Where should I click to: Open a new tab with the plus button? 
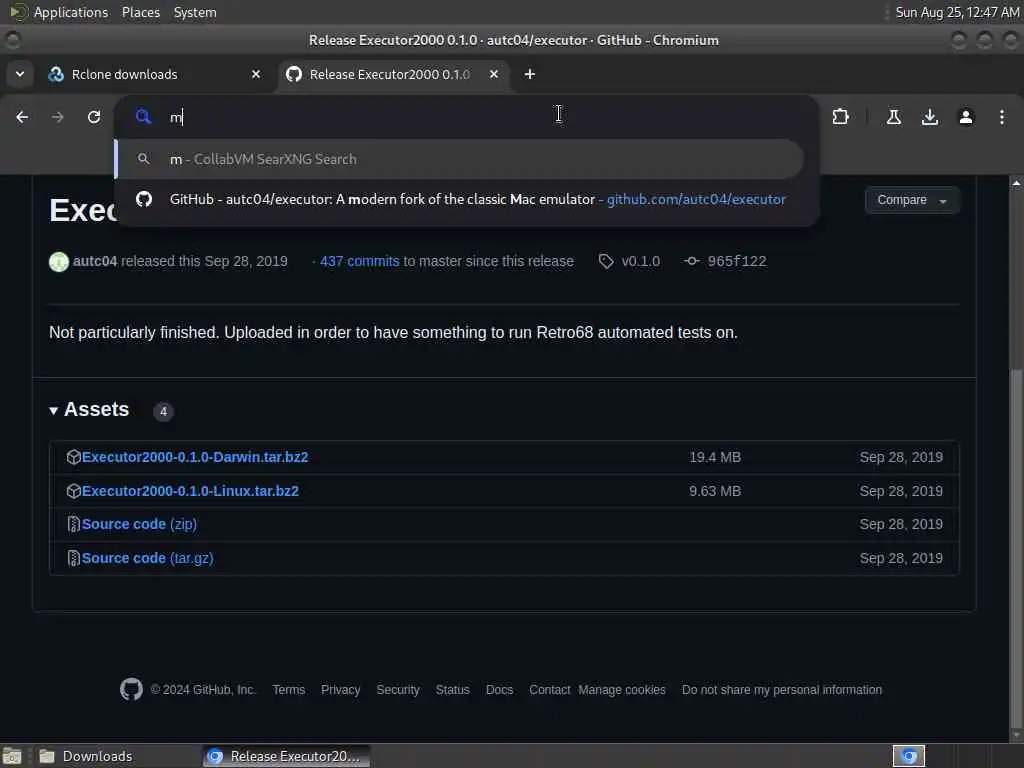tap(530, 74)
